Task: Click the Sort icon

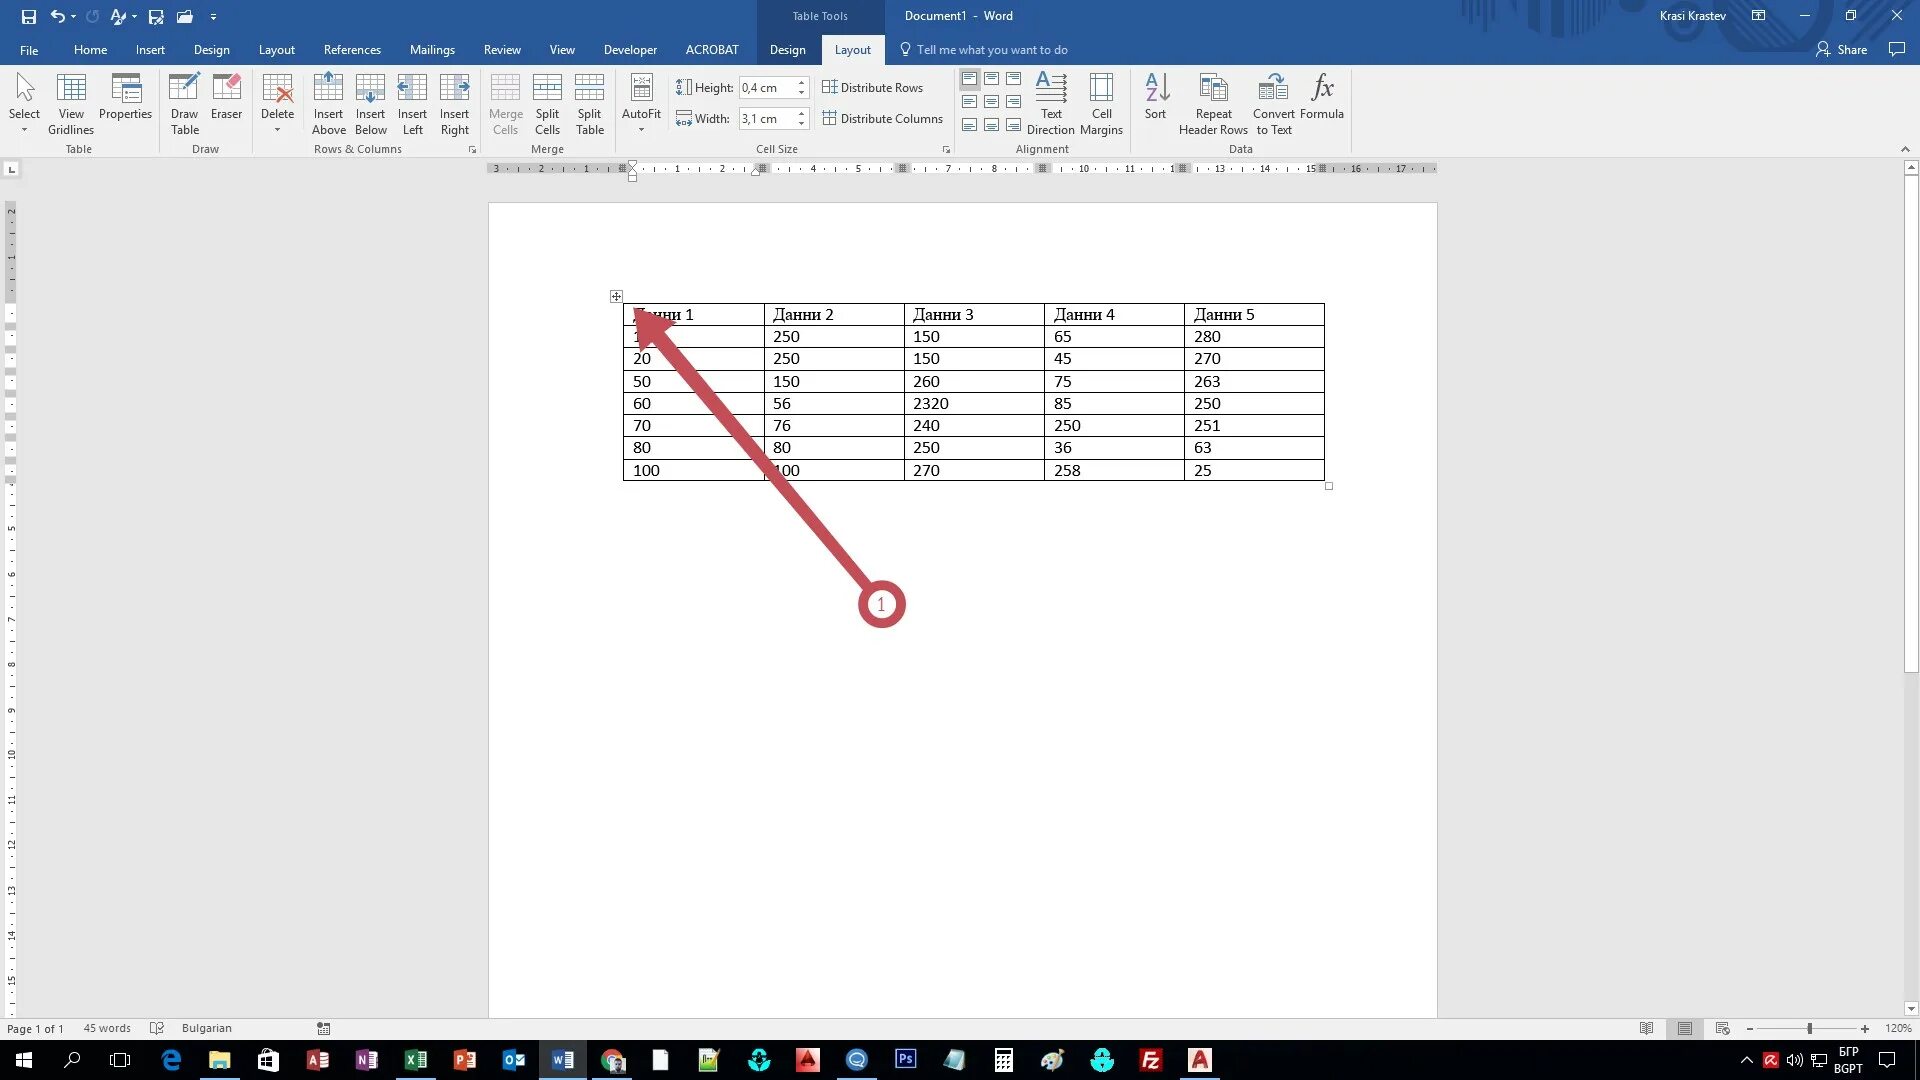Action: tap(1155, 98)
